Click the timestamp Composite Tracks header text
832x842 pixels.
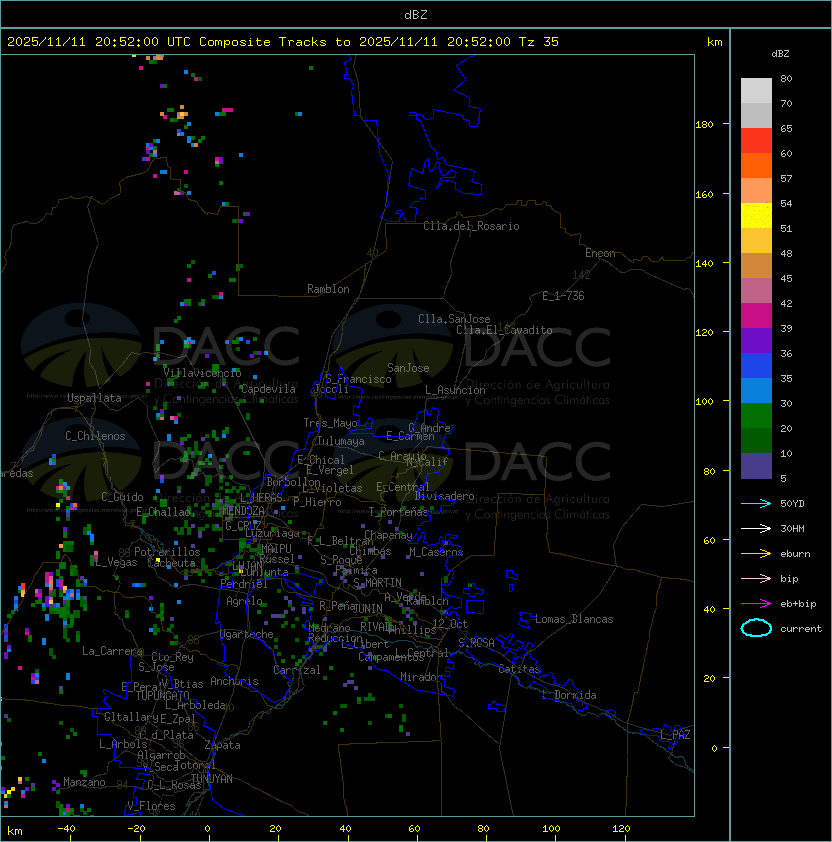tap(283, 42)
